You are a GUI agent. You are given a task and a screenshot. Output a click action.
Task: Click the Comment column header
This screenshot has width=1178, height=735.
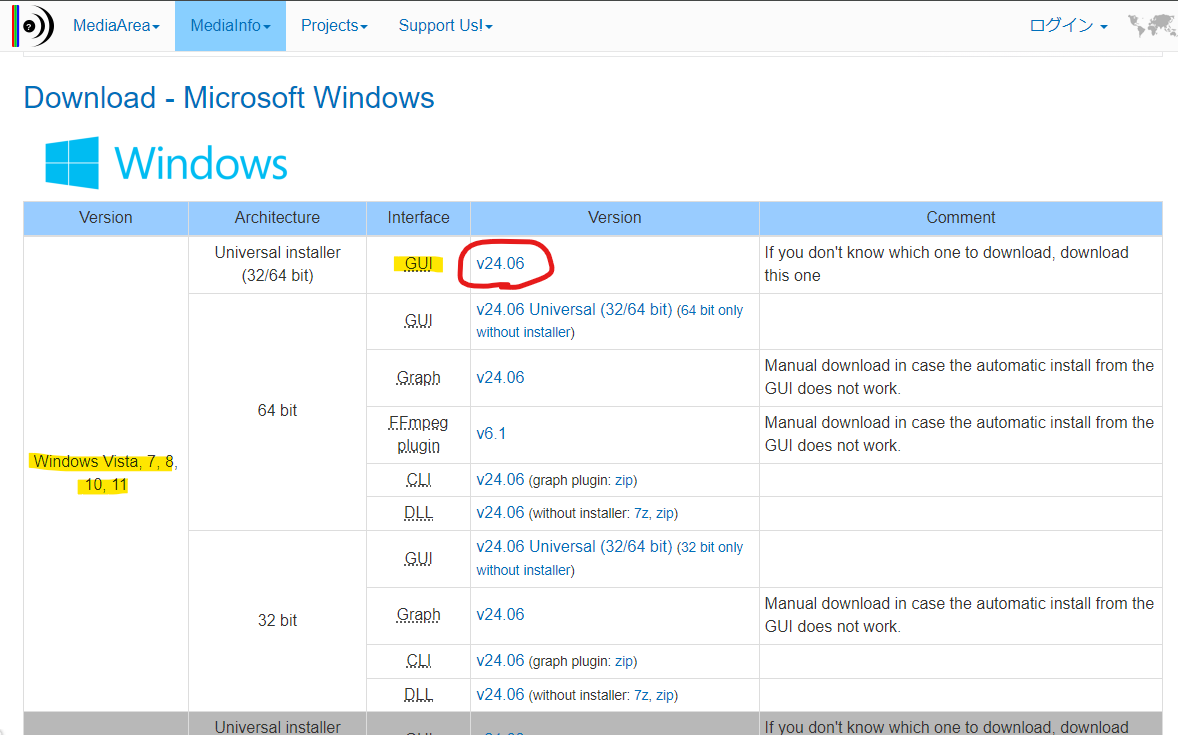[x=961, y=217]
